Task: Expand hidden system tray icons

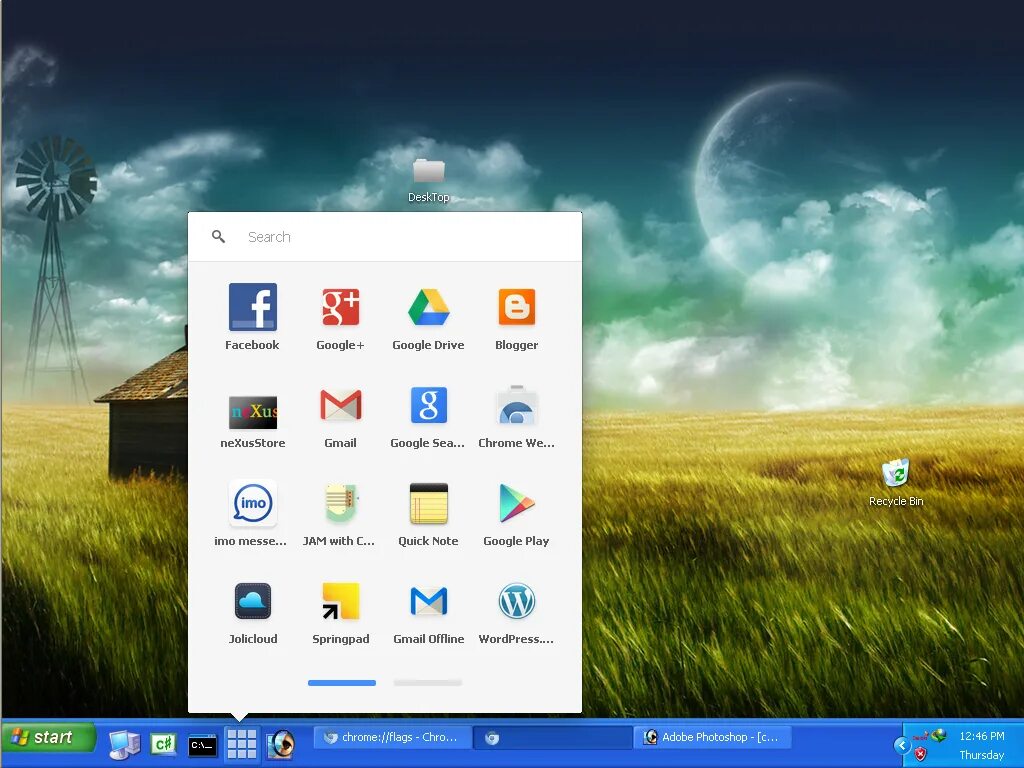Action: (902, 745)
